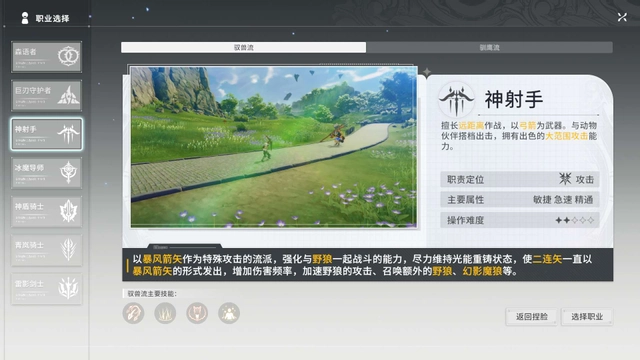Open the first arrow skill icon
This screenshot has width=640, height=360.
(x=133, y=313)
